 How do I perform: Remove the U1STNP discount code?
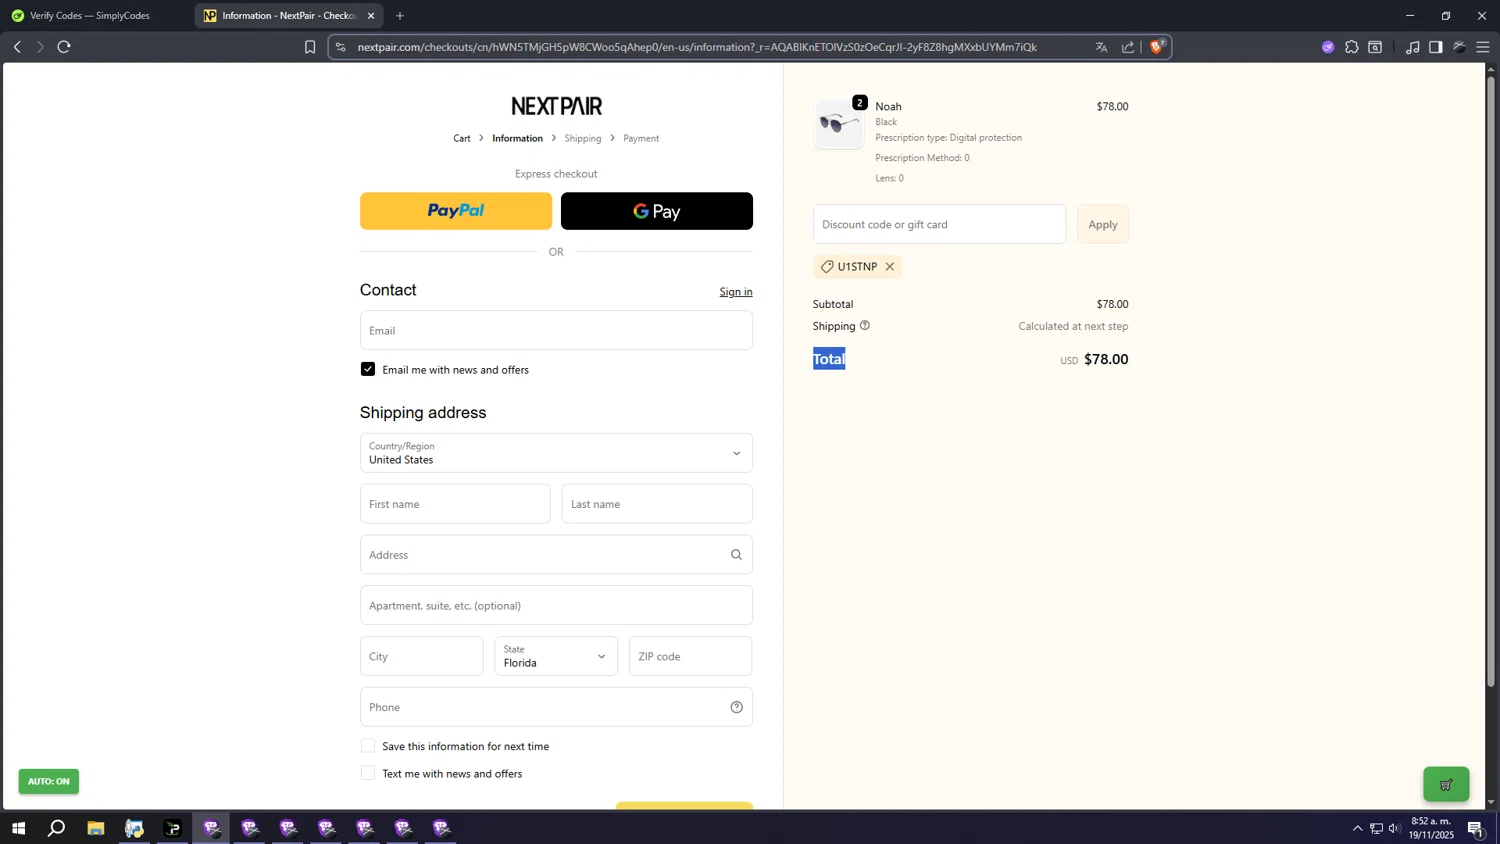pyautogui.click(x=889, y=267)
